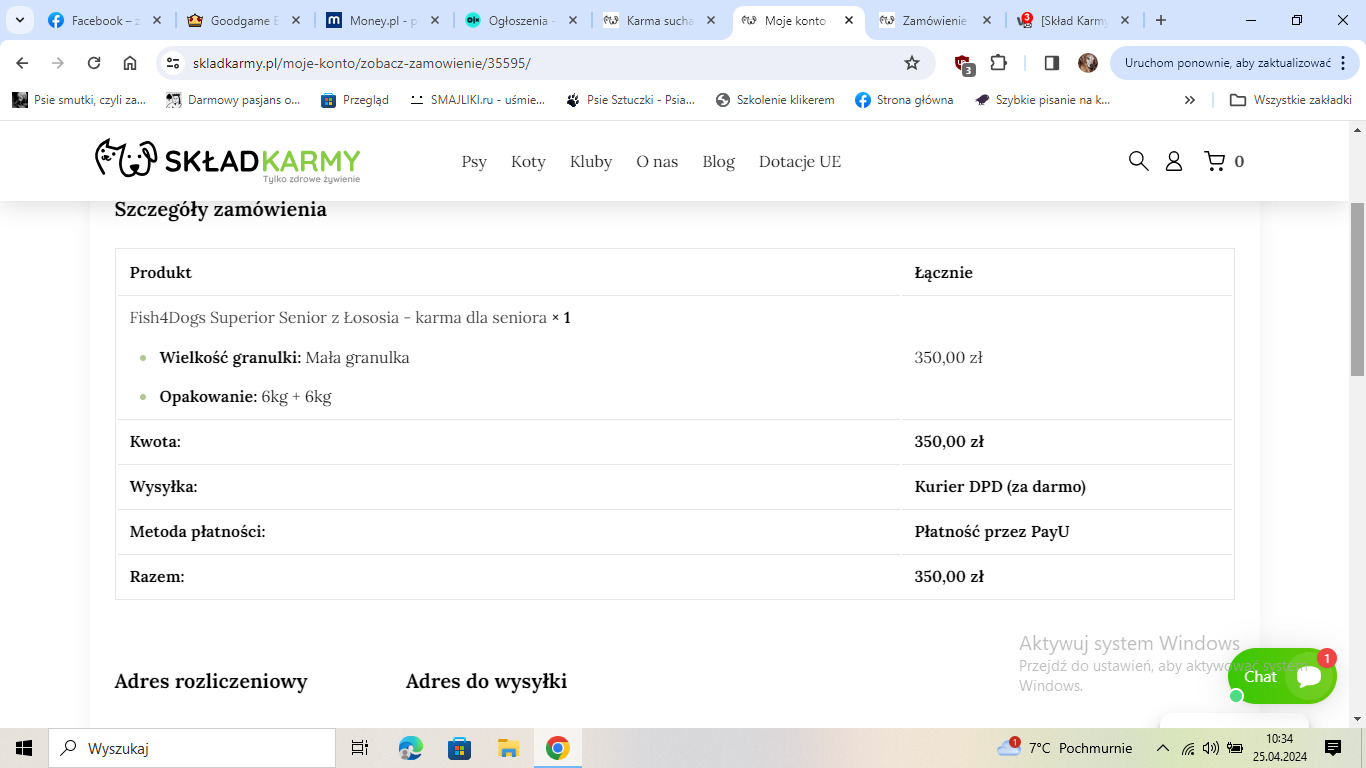Open the user account icon
The height and width of the screenshot is (768, 1366).
tap(1174, 161)
